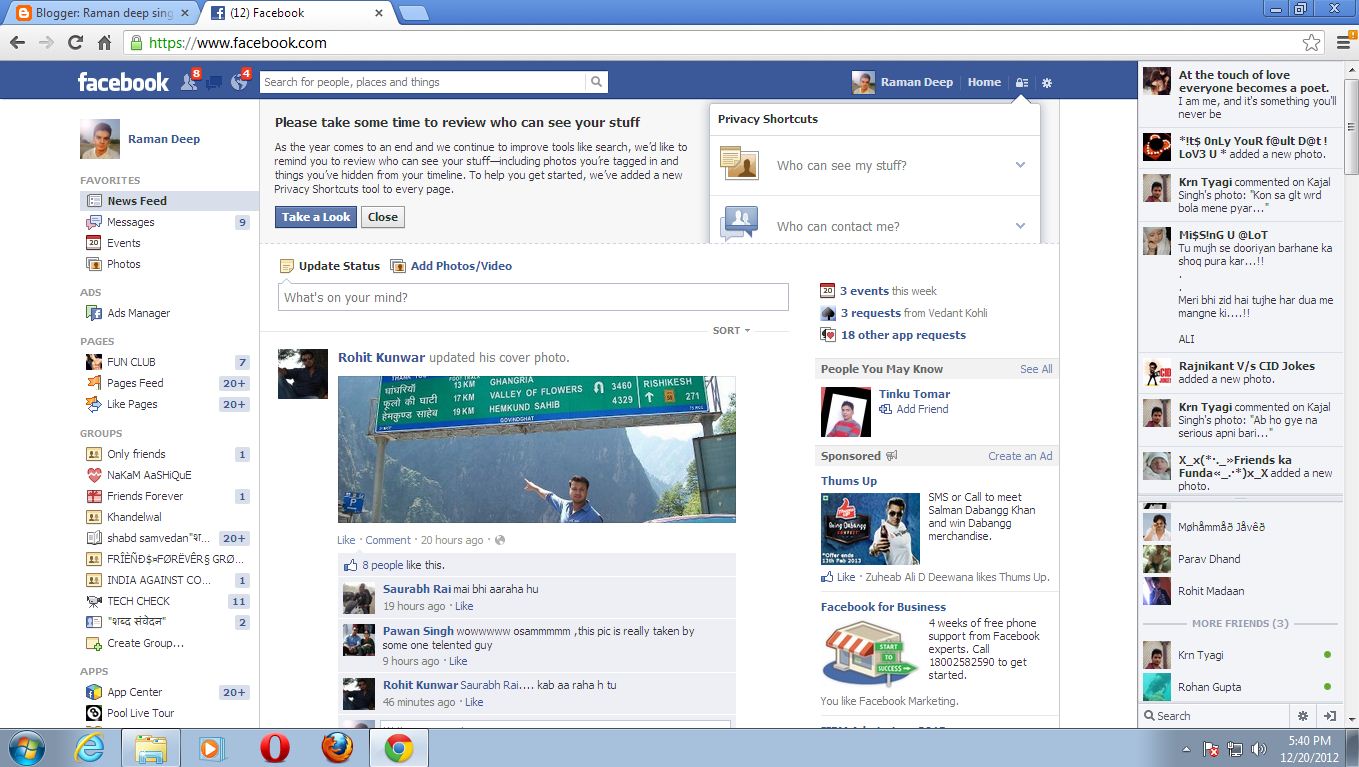The height and width of the screenshot is (767, 1359).
Task: Click the magnifier icon in Facebook search bar
Action: pos(594,81)
